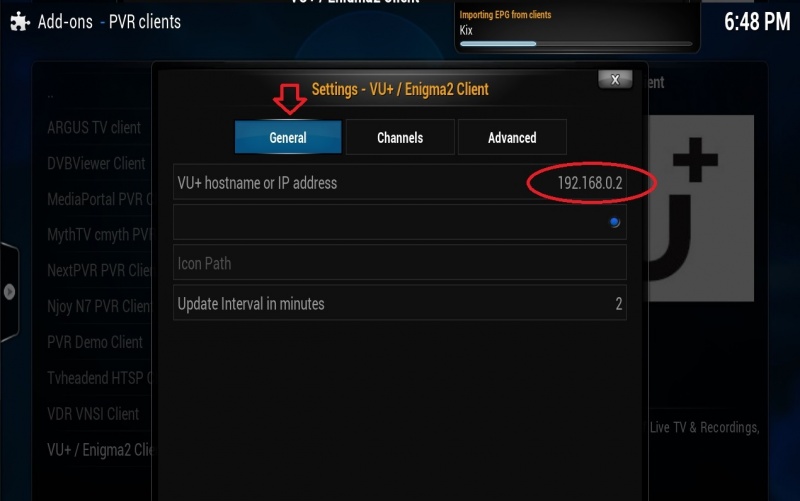Pick PVR Demo Client from list
Image resolution: width=800 pixels, height=501 pixels.
point(95,342)
